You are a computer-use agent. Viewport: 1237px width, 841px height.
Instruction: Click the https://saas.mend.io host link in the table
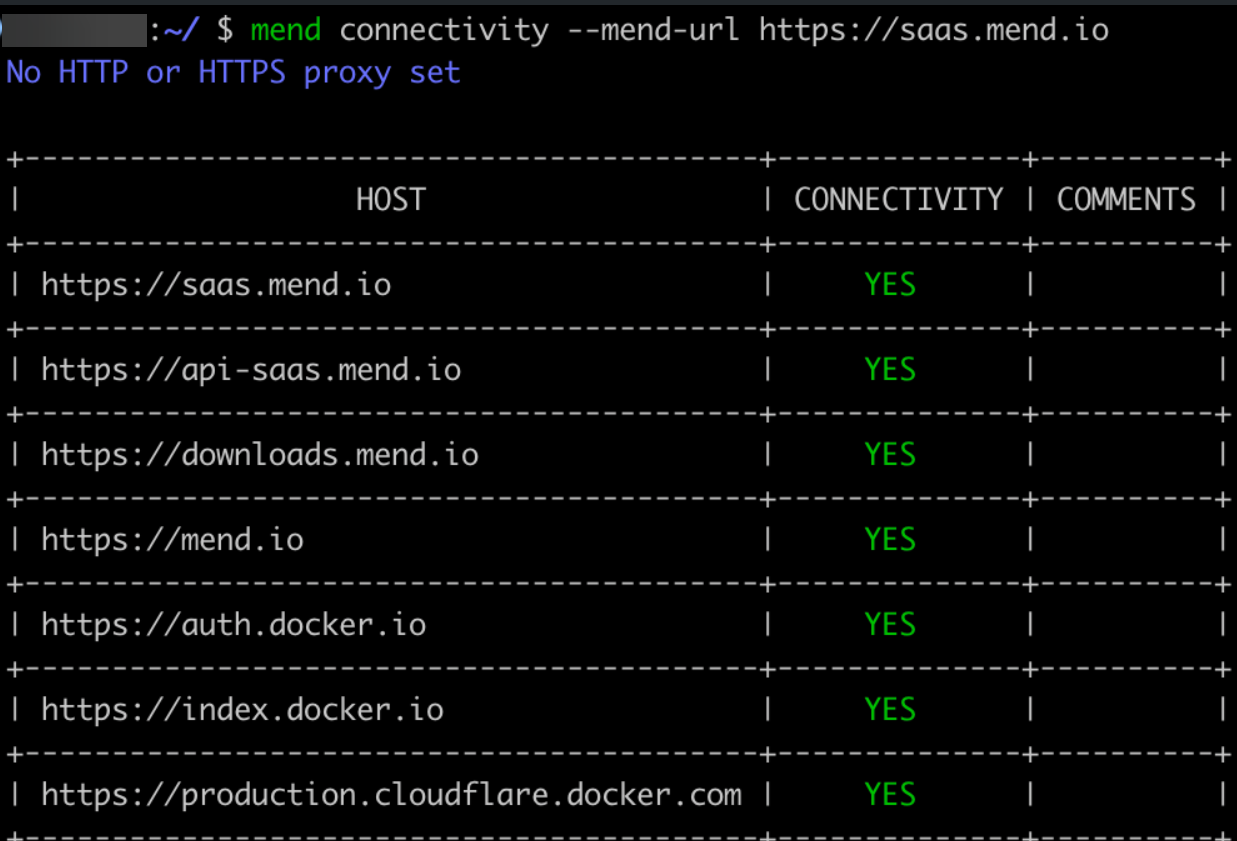[x=216, y=285]
